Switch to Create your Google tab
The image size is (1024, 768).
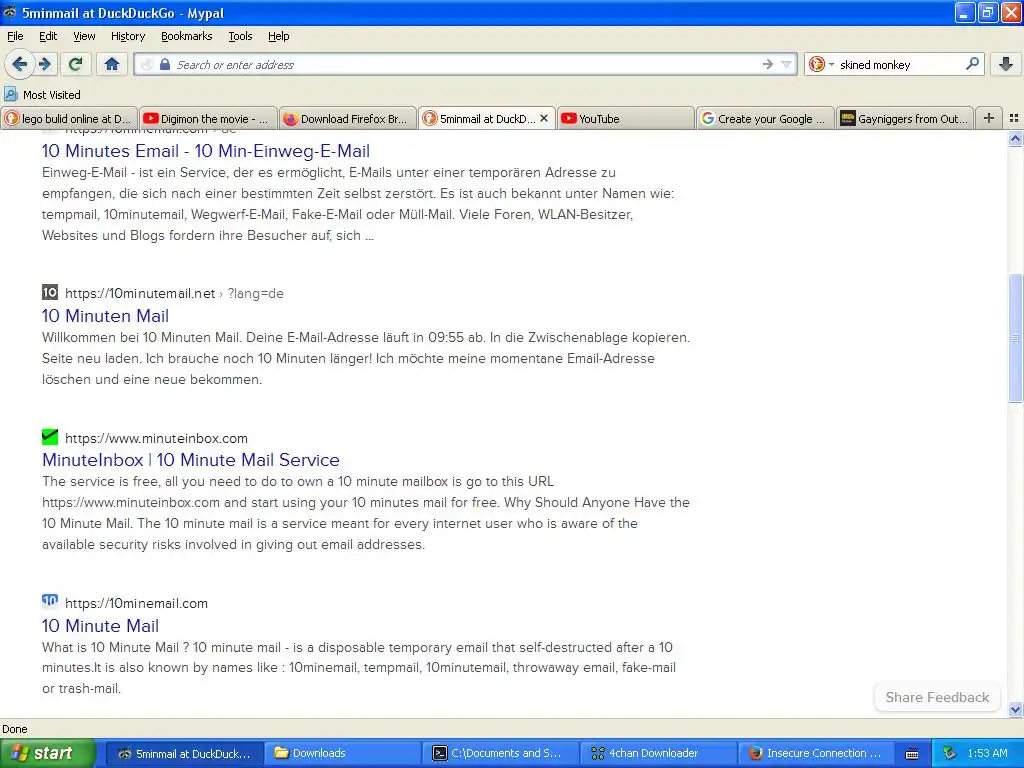765,118
